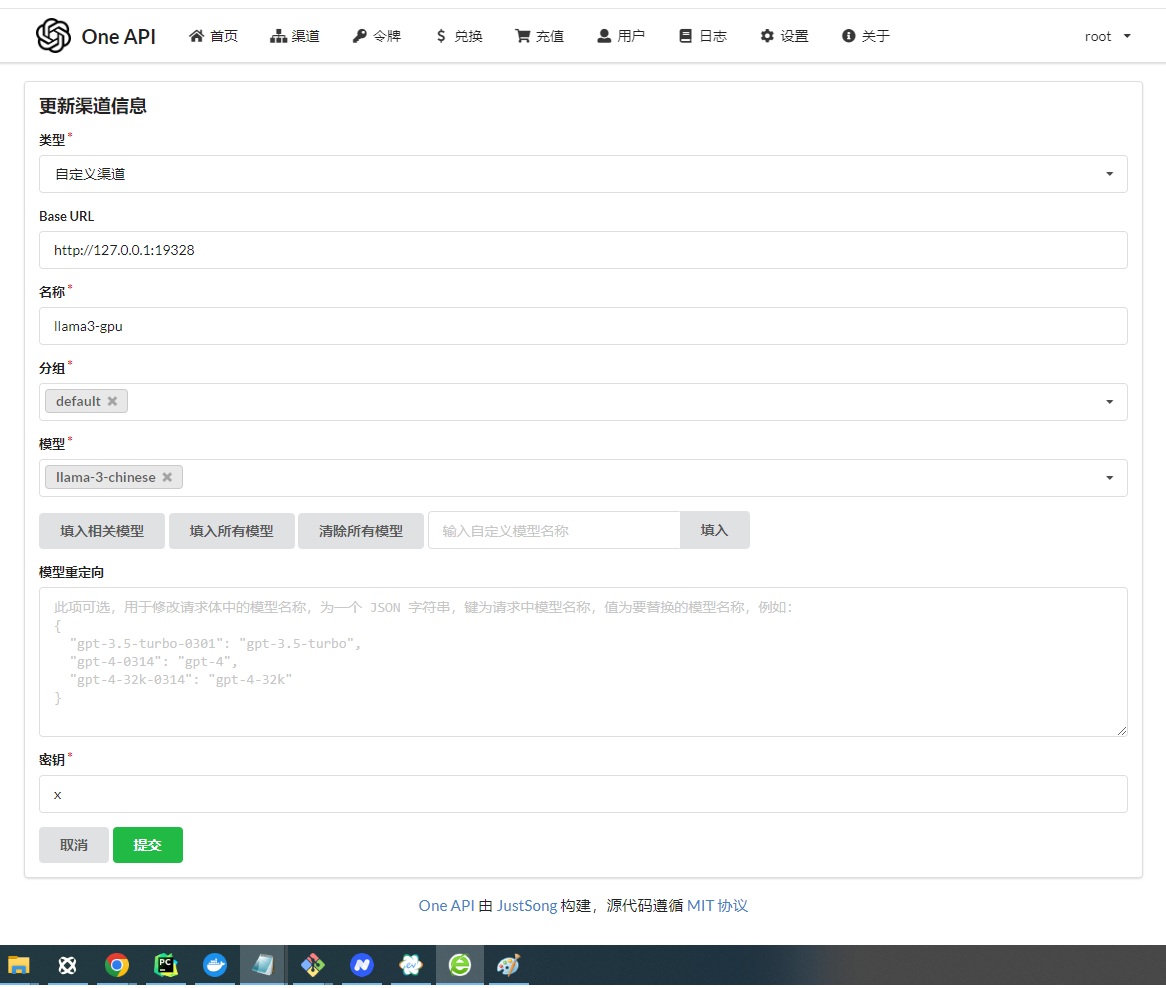
Task: Go to the 渠道 channels page
Action: tap(295, 36)
